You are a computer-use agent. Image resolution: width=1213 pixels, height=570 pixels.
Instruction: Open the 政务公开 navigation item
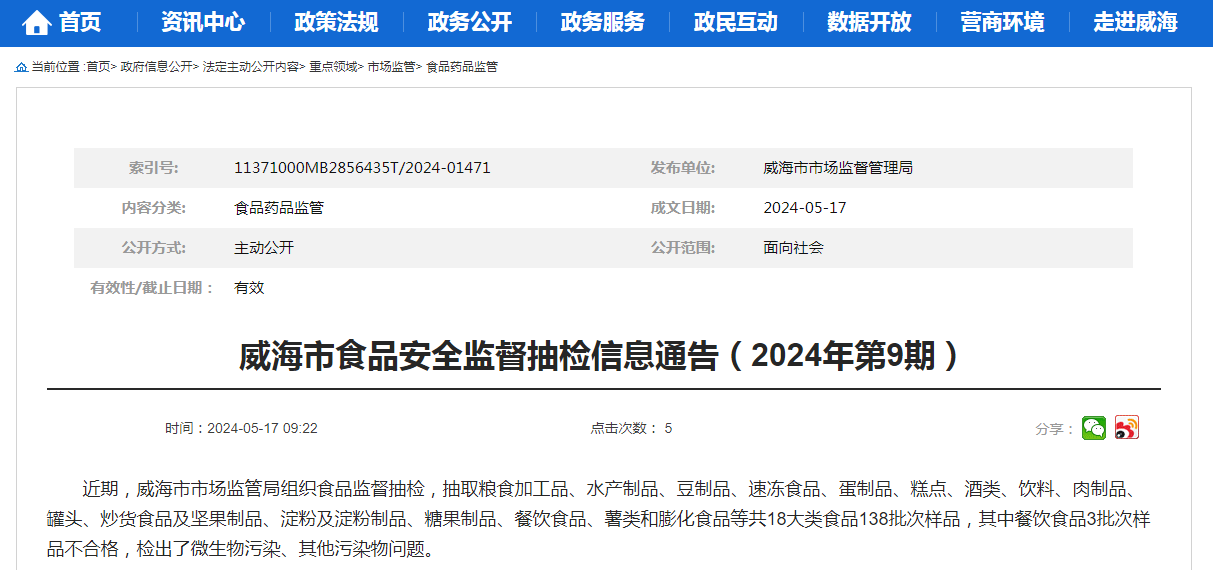pos(469,22)
